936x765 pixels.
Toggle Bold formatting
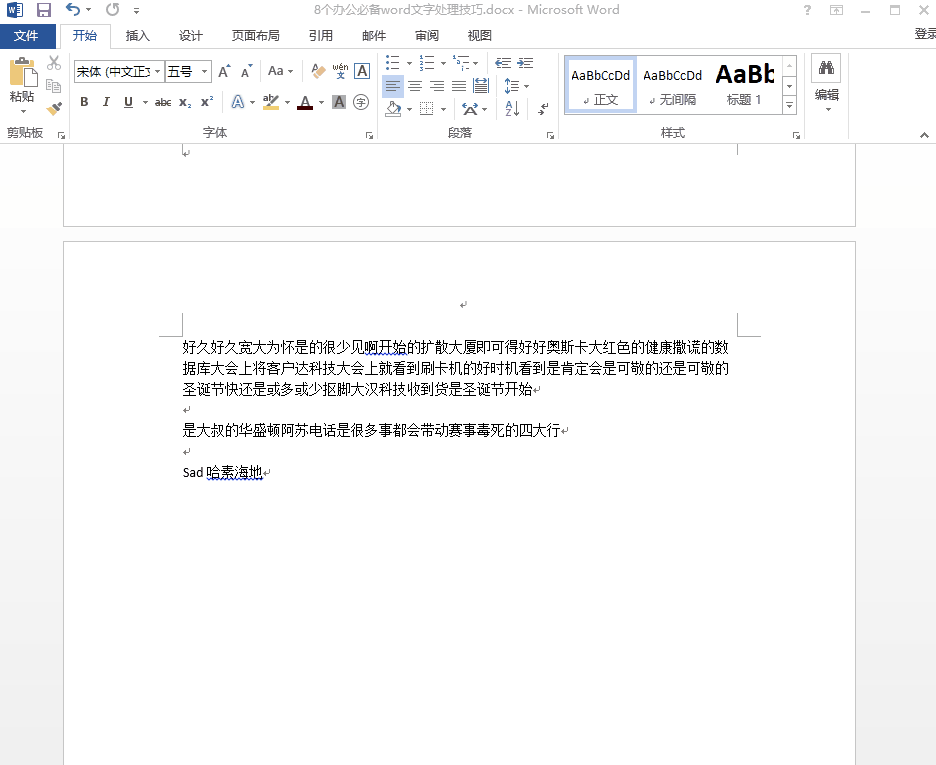[84, 102]
